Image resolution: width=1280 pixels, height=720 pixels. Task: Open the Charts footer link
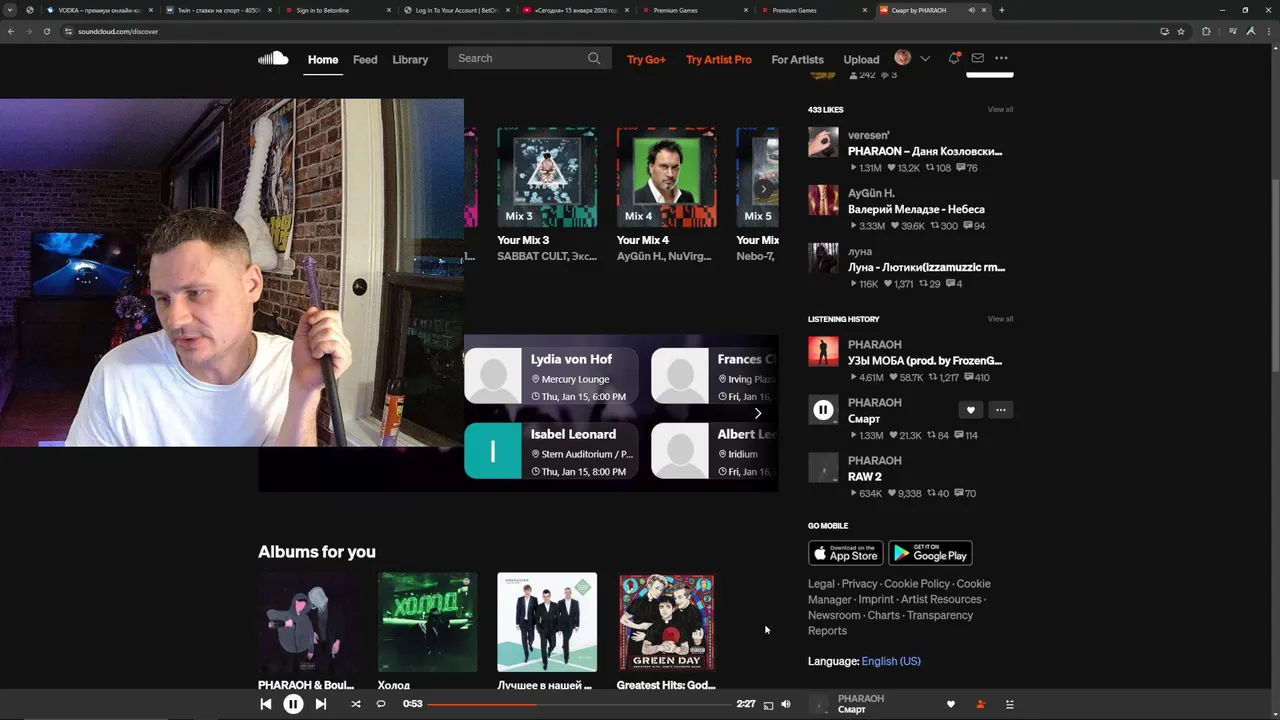pyautogui.click(x=883, y=615)
